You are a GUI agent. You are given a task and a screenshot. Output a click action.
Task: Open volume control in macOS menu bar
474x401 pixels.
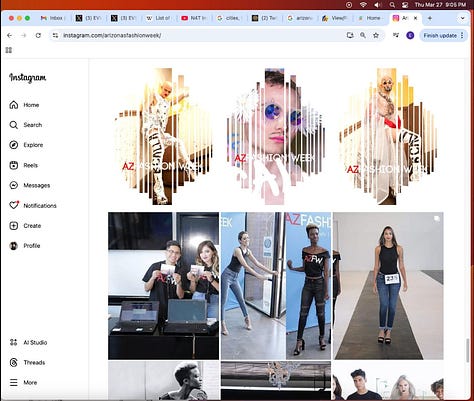(378, 5)
